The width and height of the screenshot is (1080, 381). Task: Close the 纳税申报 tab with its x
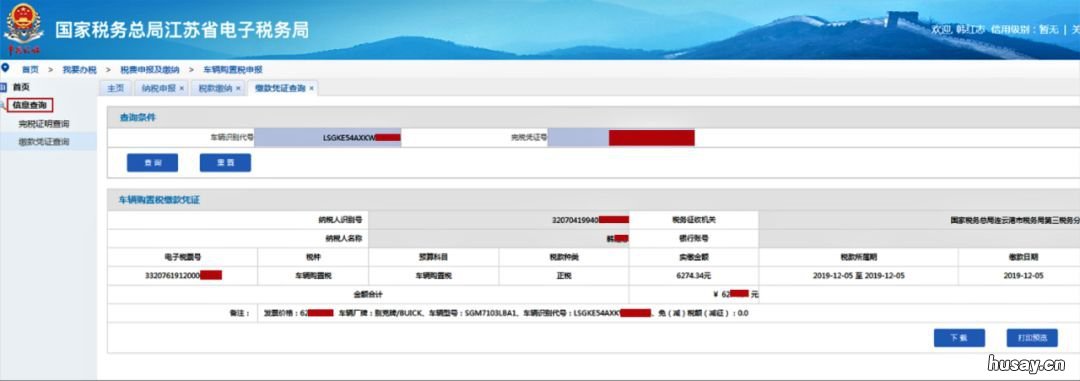point(181,88)
